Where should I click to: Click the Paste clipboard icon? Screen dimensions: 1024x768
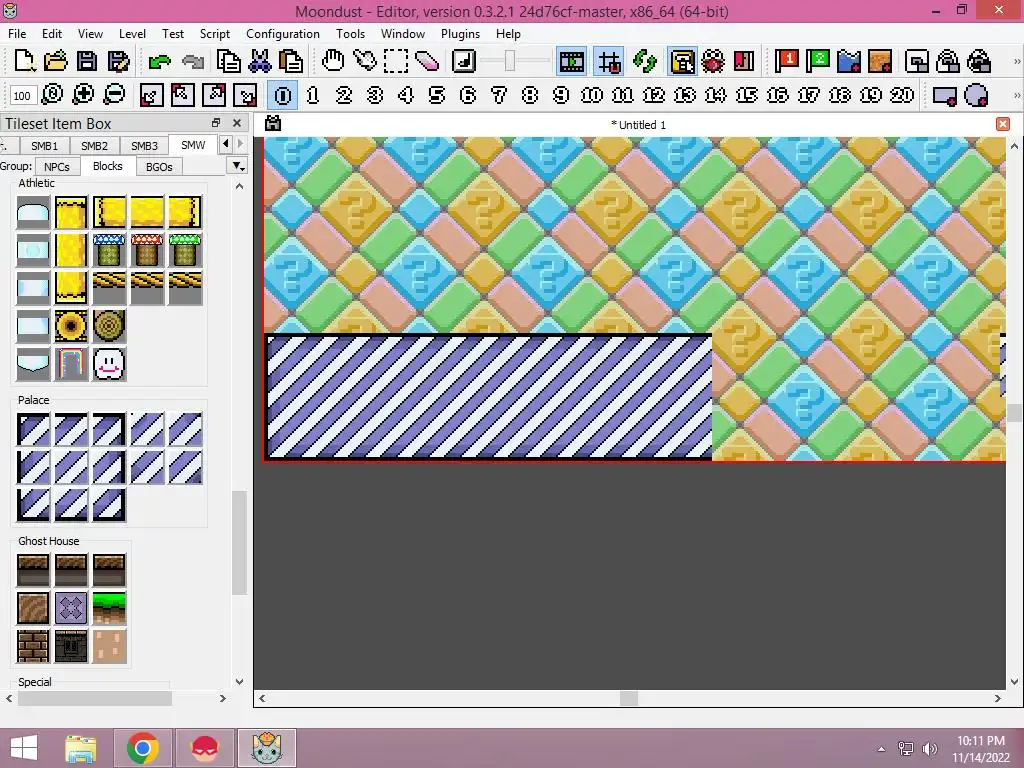[291, 61]
